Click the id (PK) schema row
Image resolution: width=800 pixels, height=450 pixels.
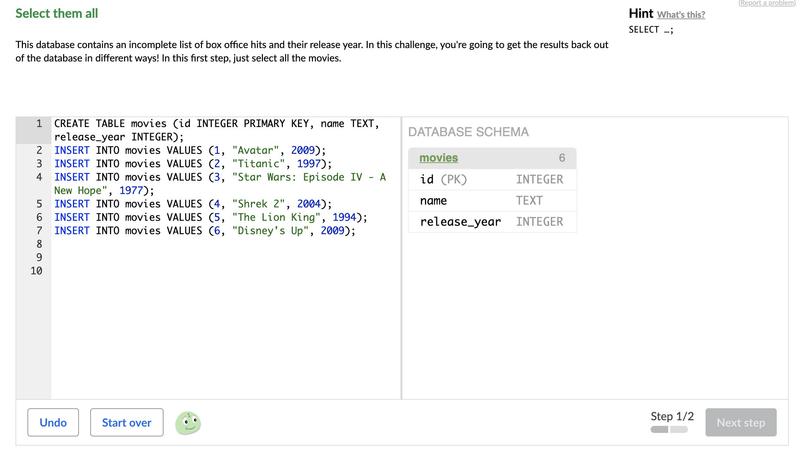tap(492, 180)
